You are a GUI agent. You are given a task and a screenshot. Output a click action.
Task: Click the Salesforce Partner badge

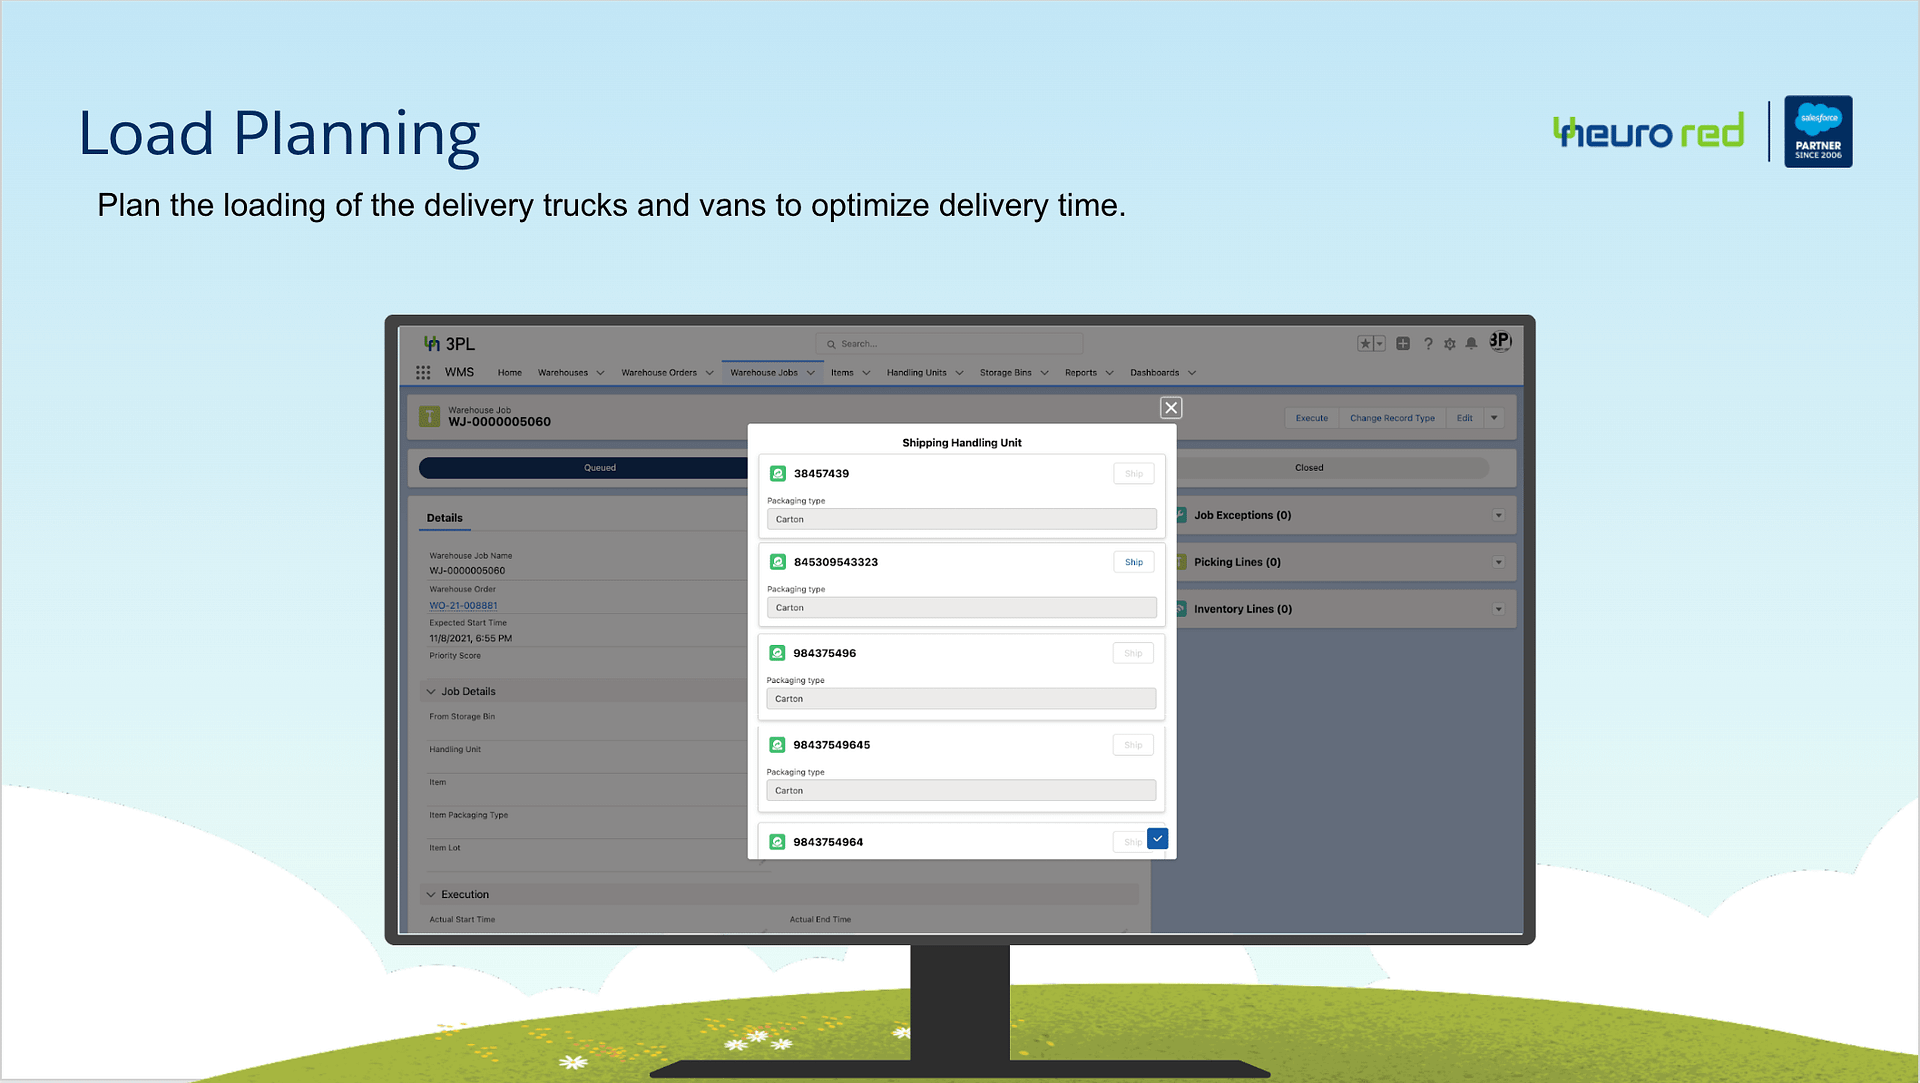coord(1818,132)
